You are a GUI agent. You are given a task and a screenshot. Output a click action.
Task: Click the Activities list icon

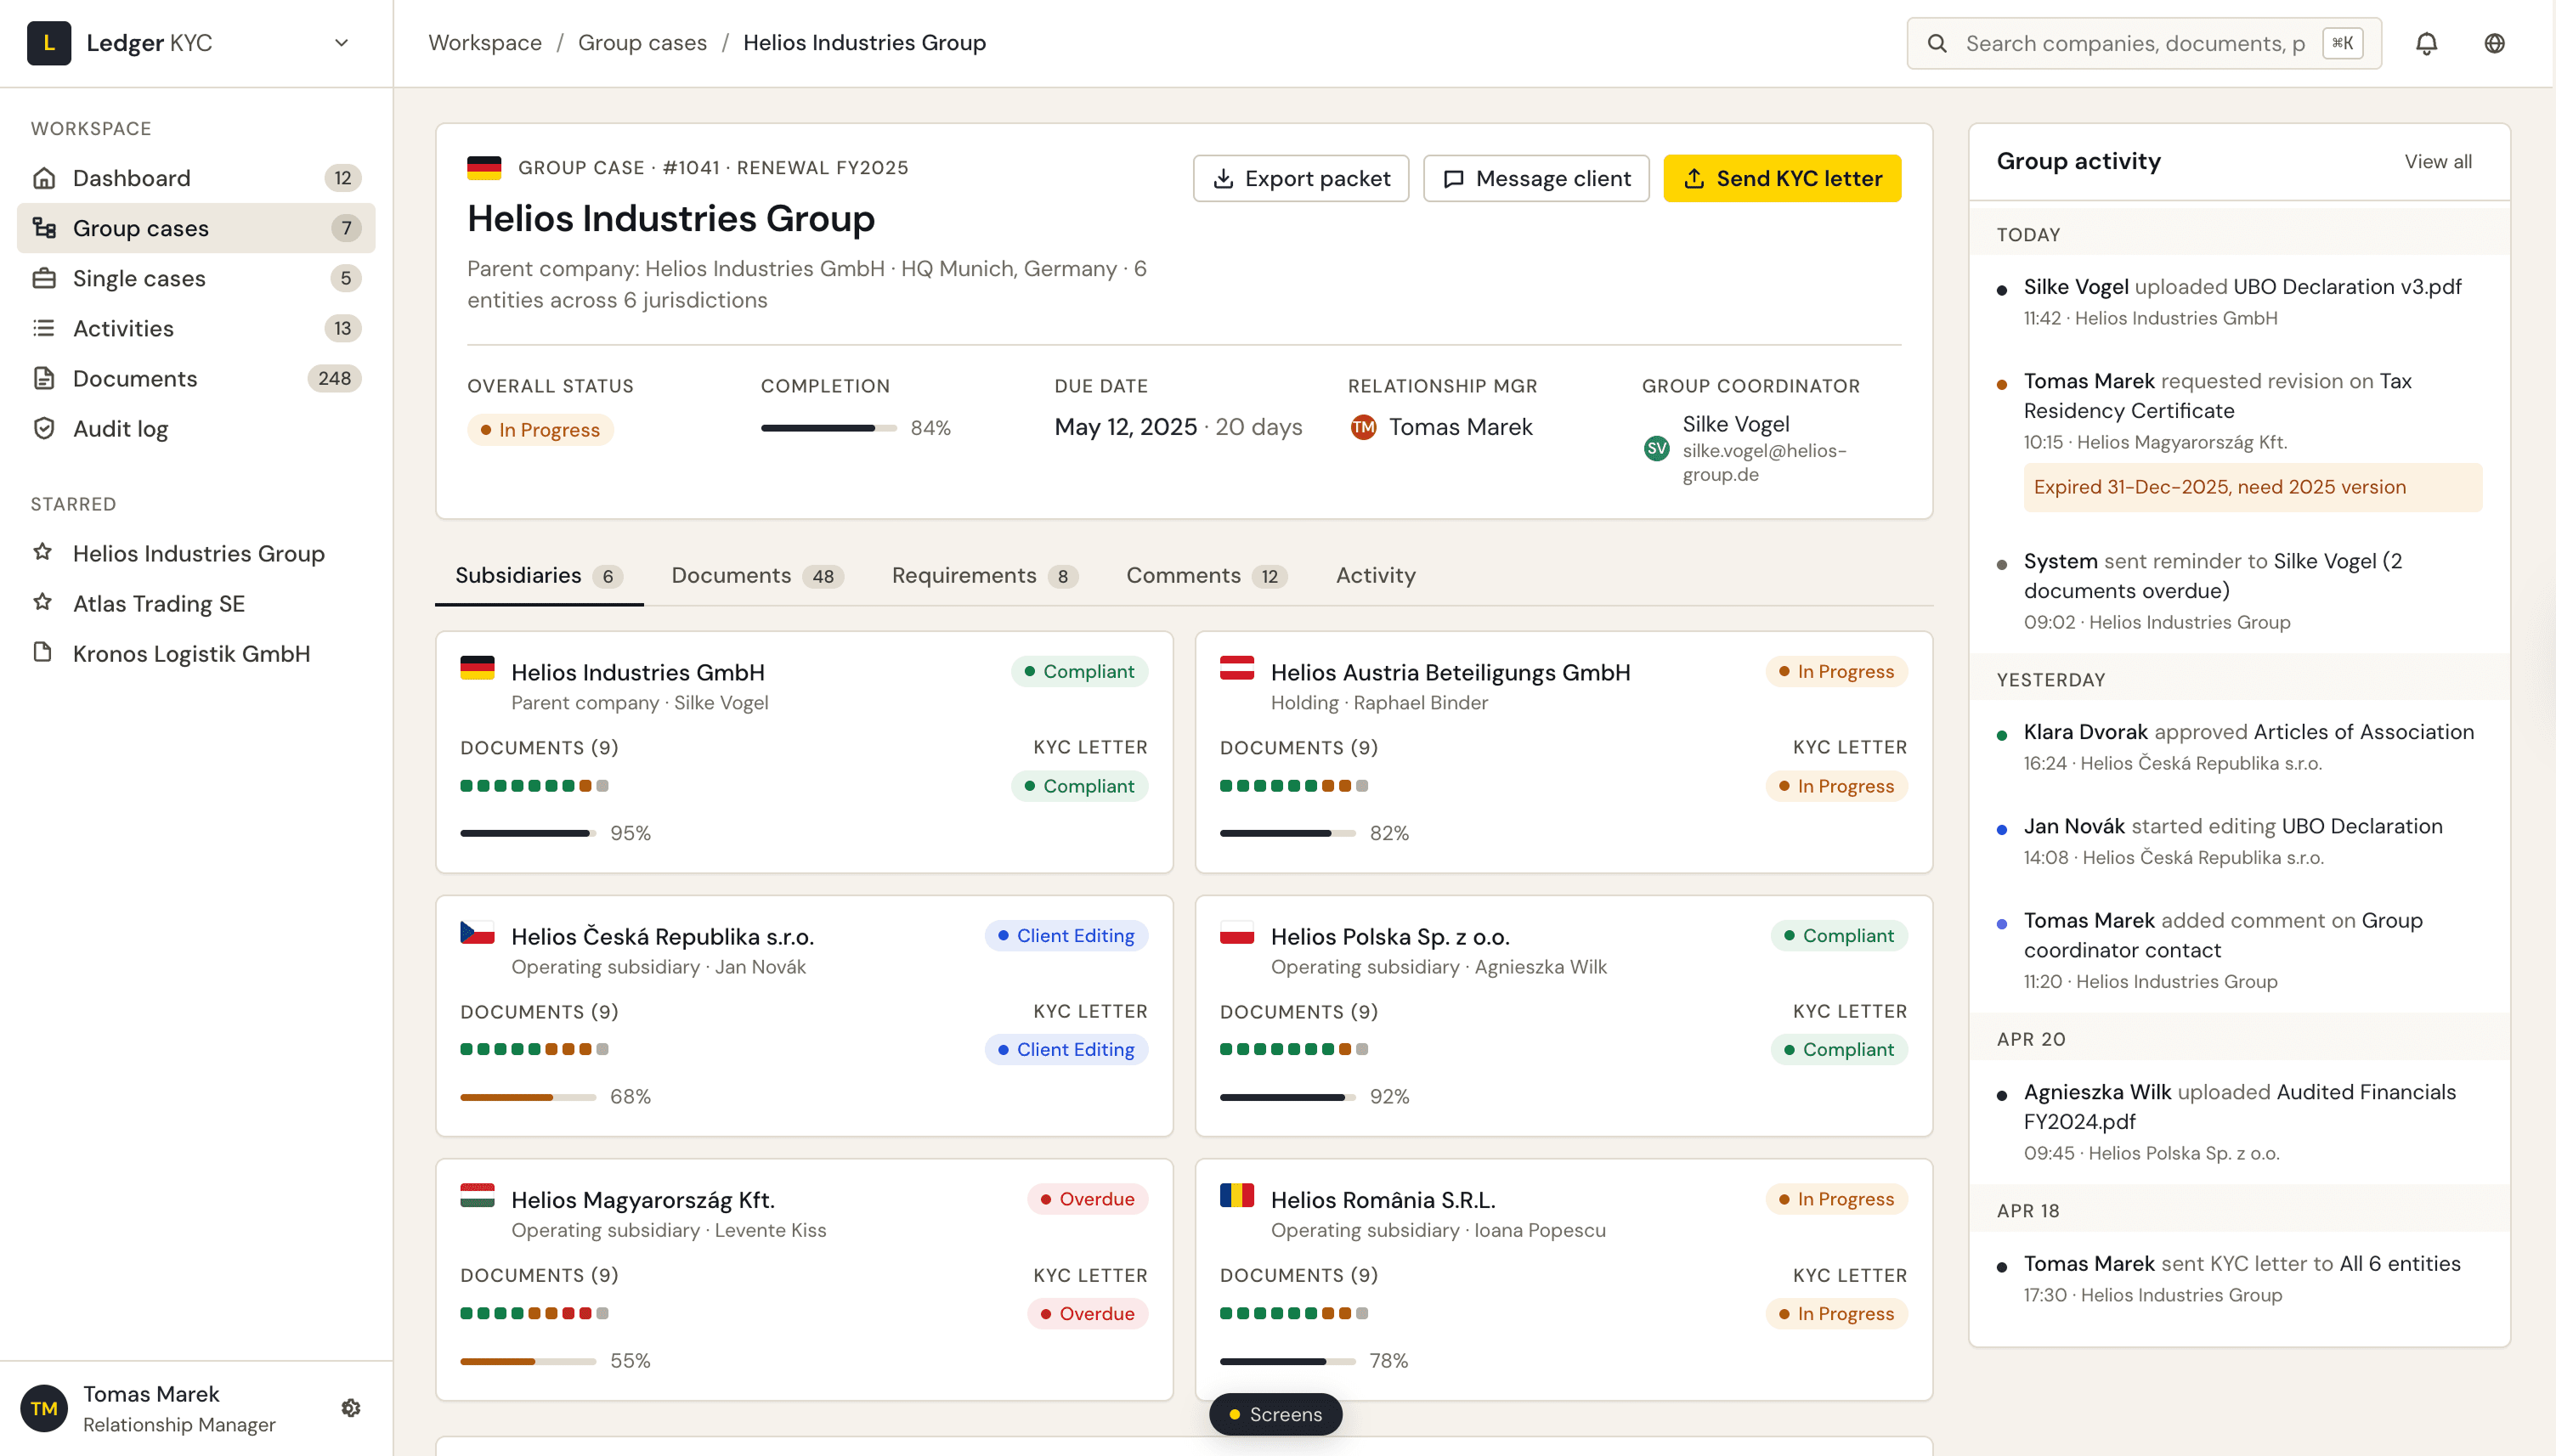[44, 328]
